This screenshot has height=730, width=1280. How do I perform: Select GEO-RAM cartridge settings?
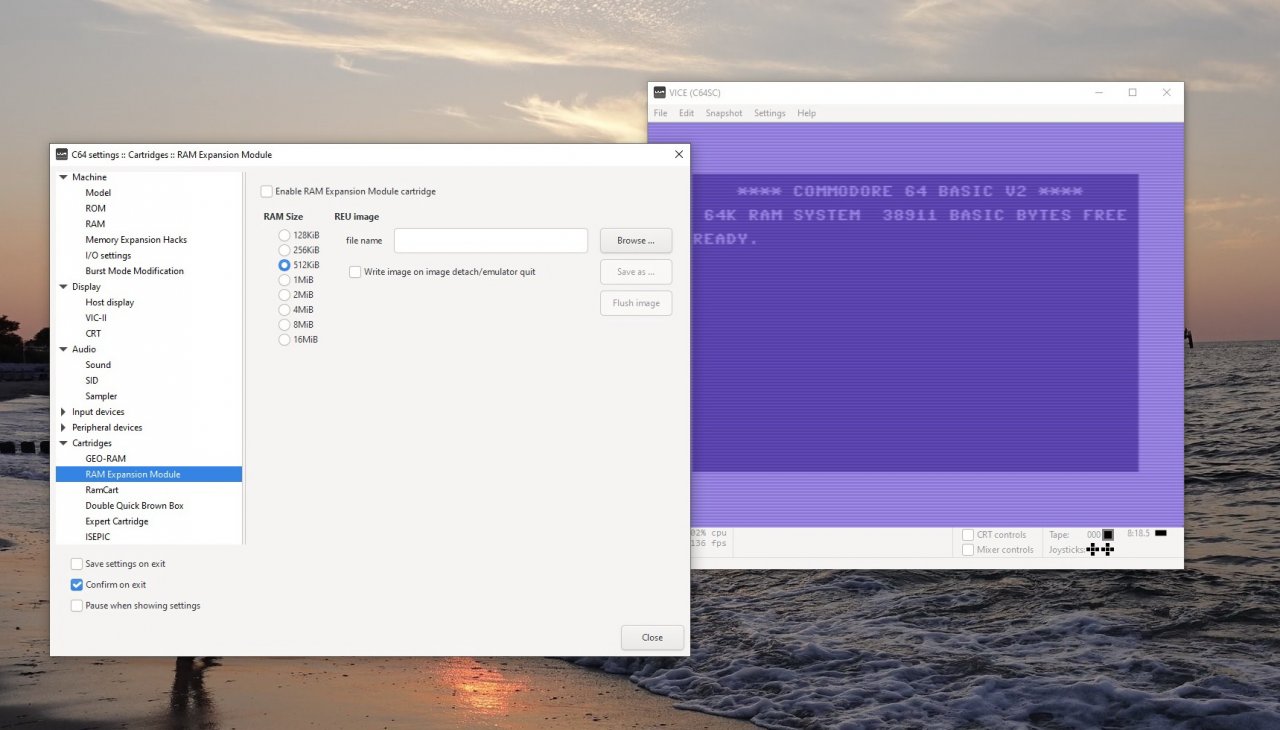point(105,459)
